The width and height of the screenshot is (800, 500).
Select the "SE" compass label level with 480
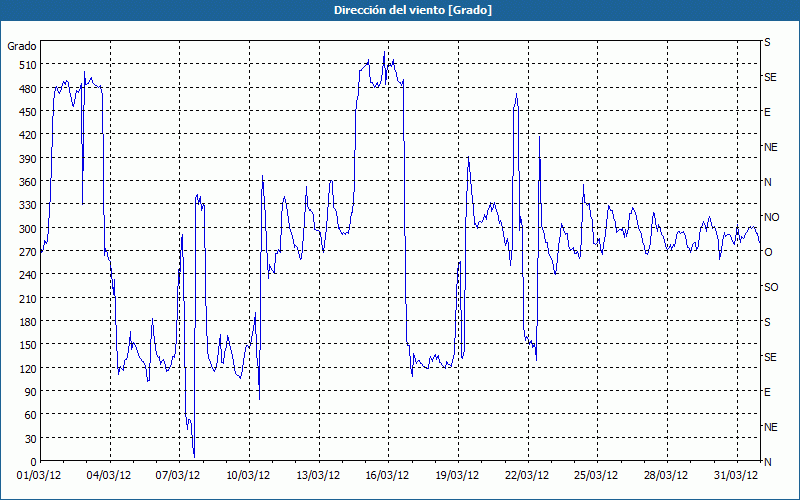(x=770, y=78)
